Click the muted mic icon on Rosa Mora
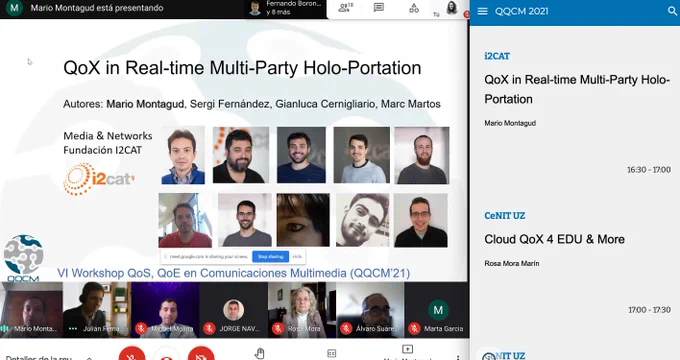This screenshot has height=360, width=680. coord(278,328)
